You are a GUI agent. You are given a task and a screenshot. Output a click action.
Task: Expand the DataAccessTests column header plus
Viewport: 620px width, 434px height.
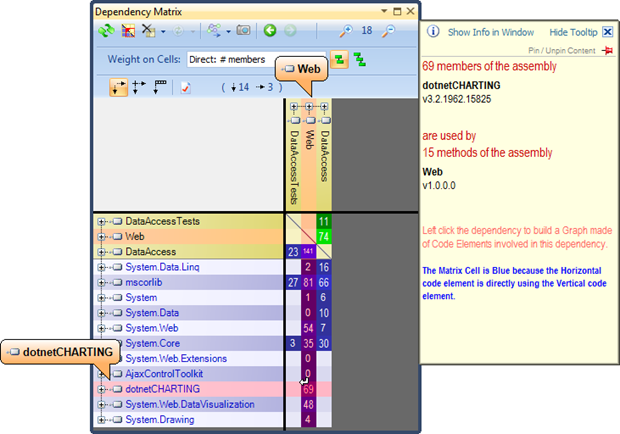pos(293,106)
